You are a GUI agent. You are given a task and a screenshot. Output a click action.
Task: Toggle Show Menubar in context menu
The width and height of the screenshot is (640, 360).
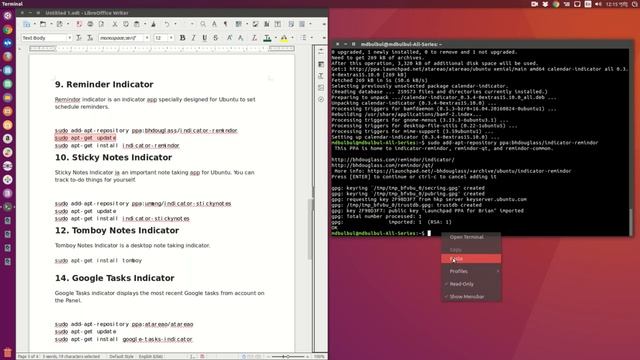[x=471, y=297]
